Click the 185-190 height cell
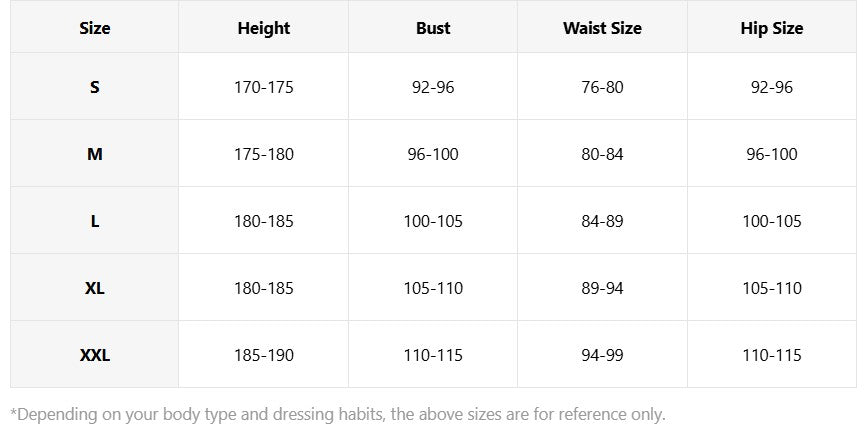 coord(264,355)
